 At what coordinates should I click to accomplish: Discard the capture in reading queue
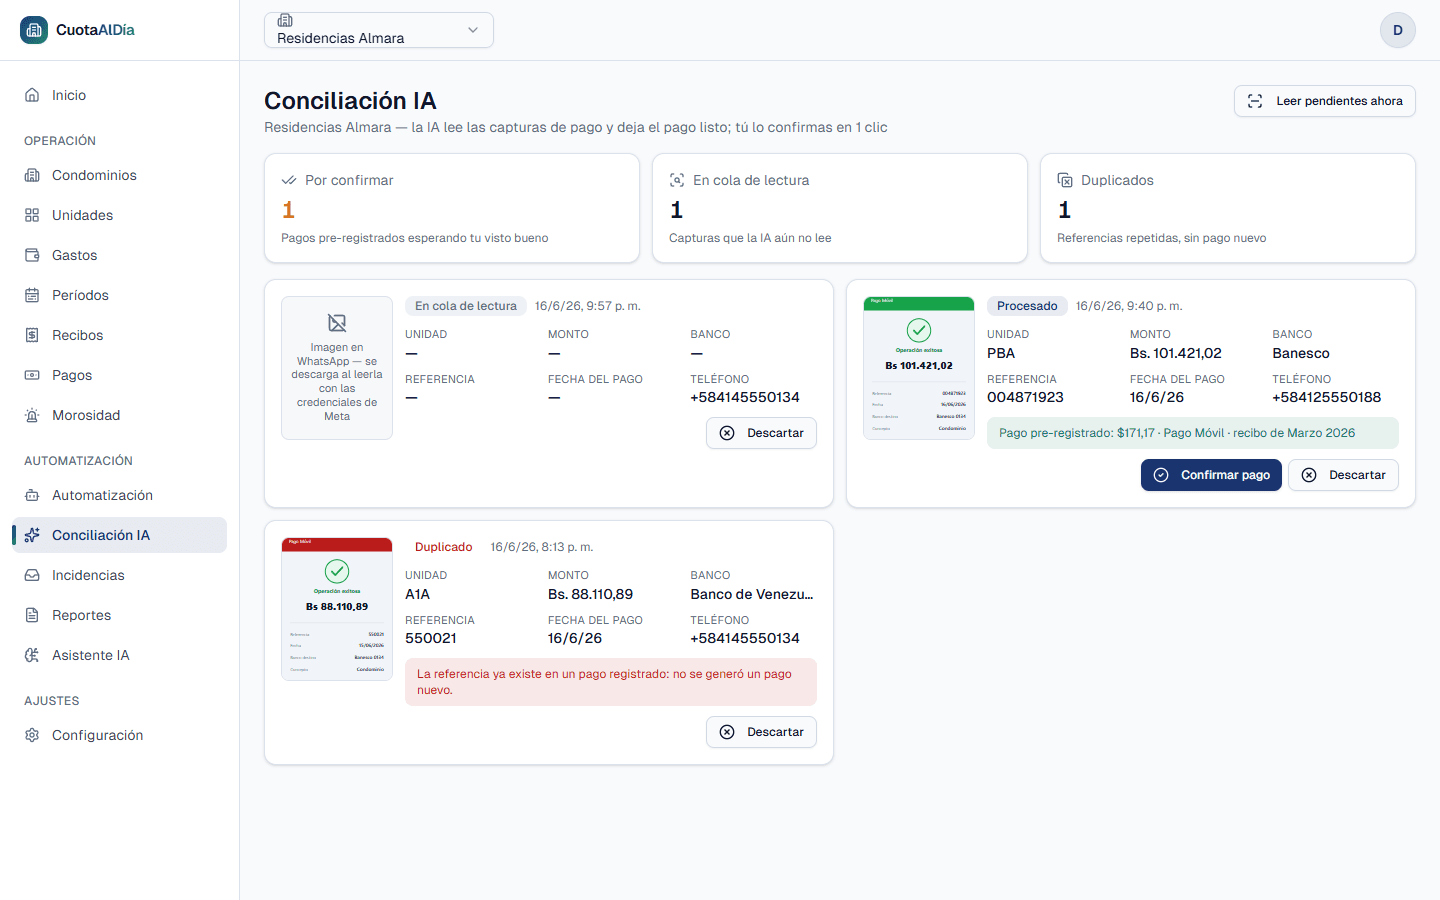pos(761,433)
